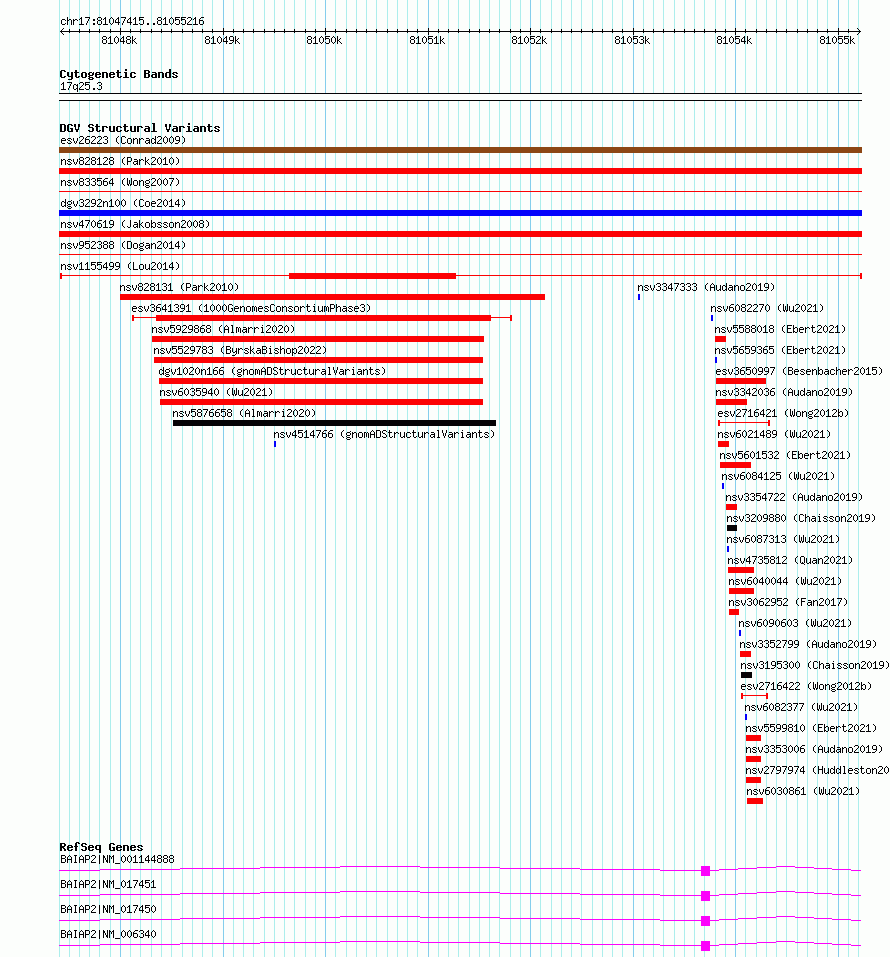Click nsv5659365 (Ebert2021) label
The image size is (890, 957).
780,350
